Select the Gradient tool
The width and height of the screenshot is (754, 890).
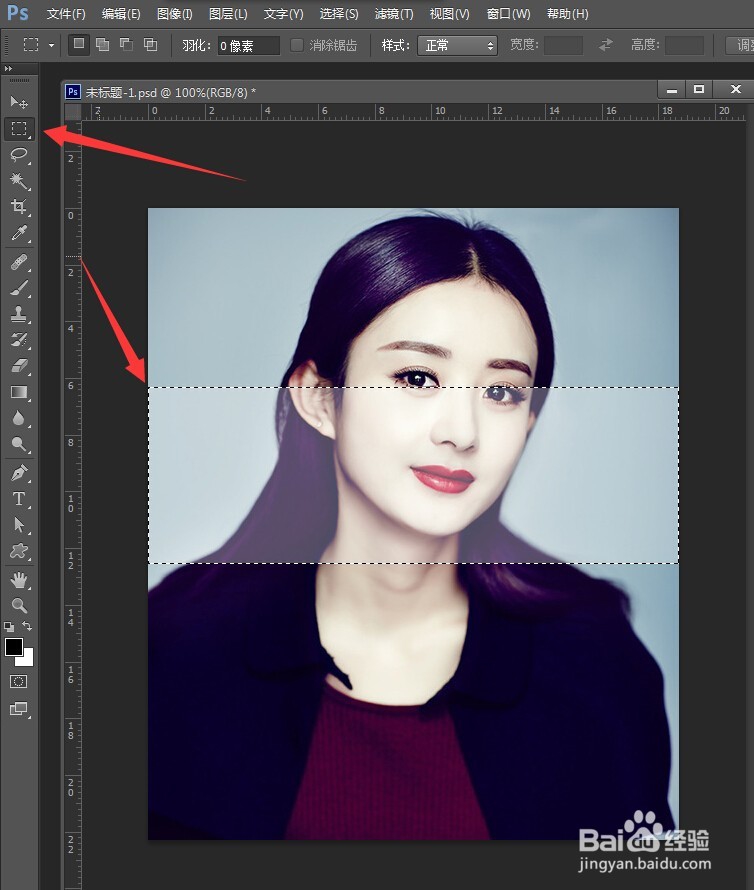click(19, 392)
